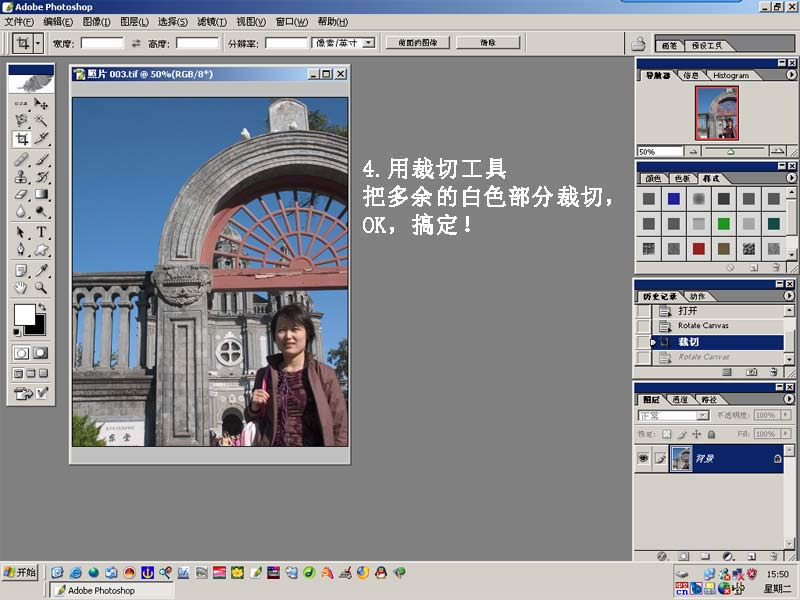Select the Magic Wand tool
Viewport: 800px width, 600px height.
coord(41,120)
